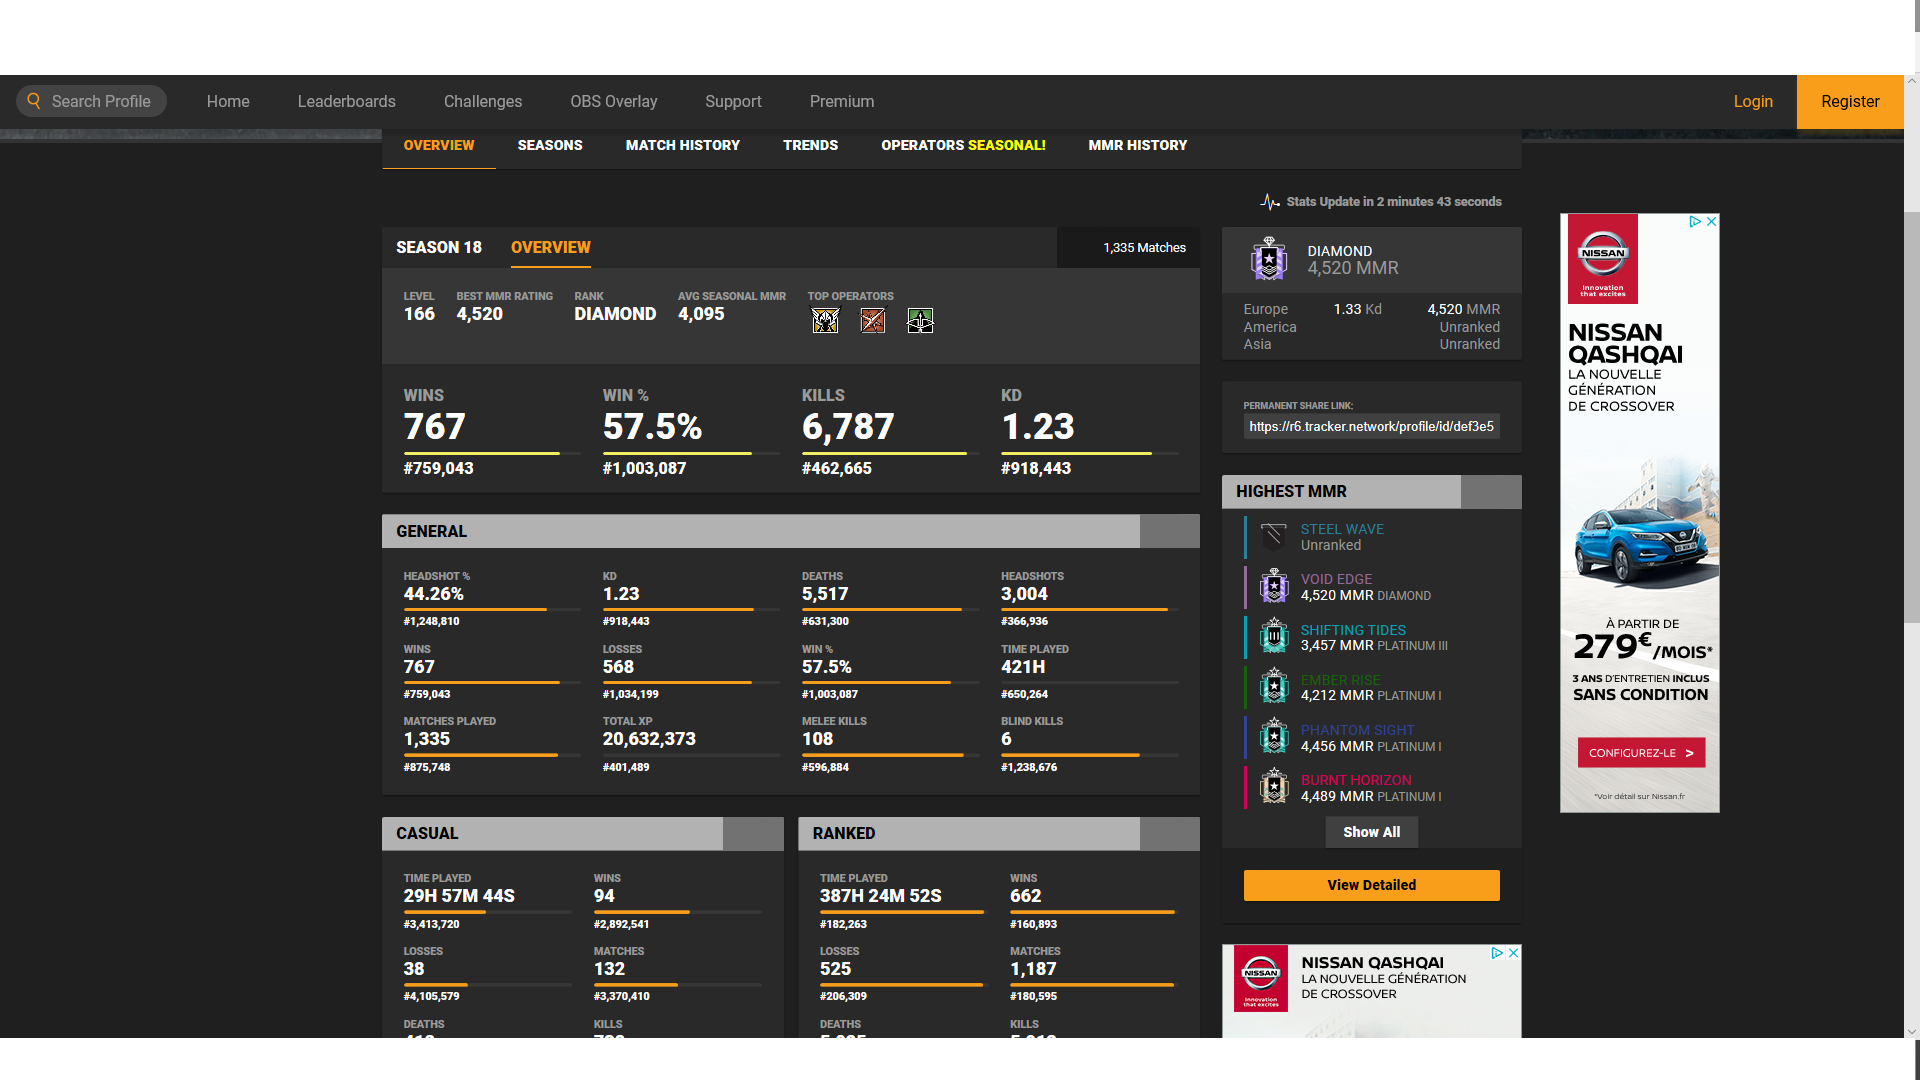Click the Casual wins 94 value
This screenshot has height=1080, width=1920.
click(604, 896)
